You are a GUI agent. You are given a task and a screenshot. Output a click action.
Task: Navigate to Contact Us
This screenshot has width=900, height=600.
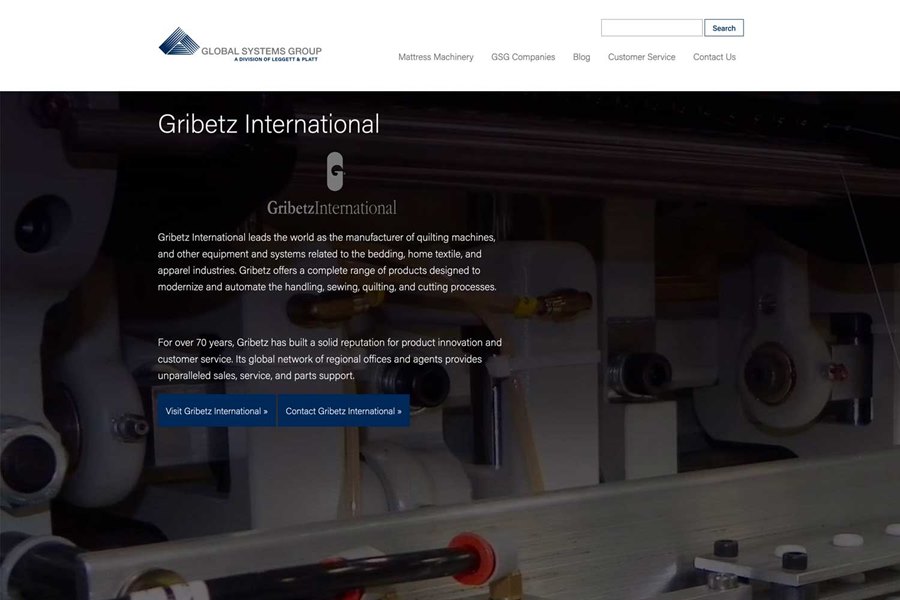click(x=714, y=57)
